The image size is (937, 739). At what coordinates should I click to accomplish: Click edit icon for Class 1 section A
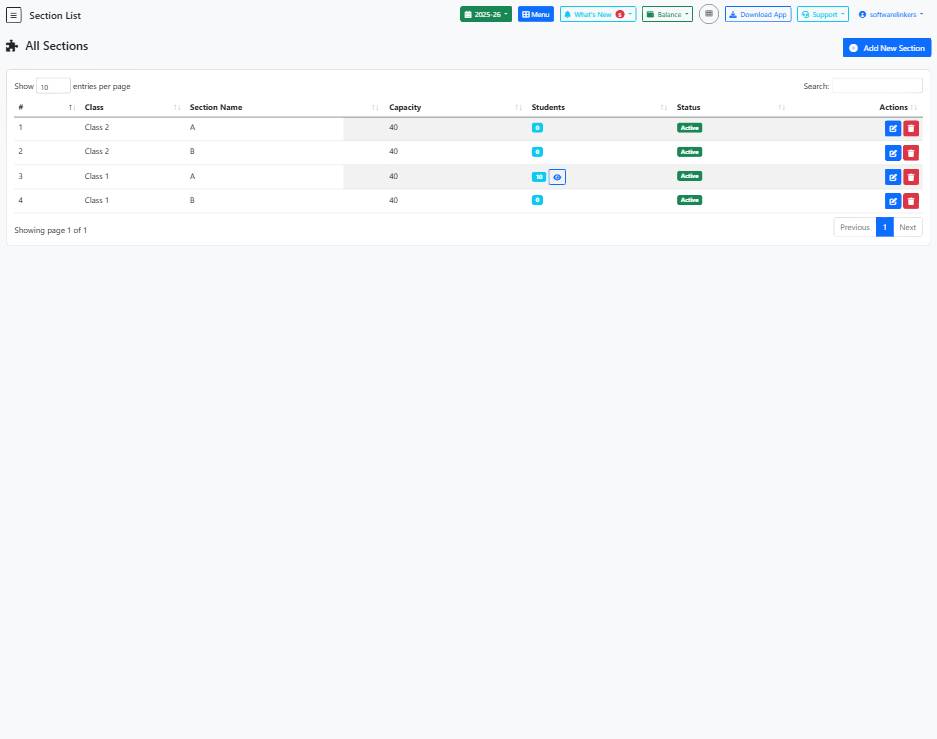click(x=892, y=177)
